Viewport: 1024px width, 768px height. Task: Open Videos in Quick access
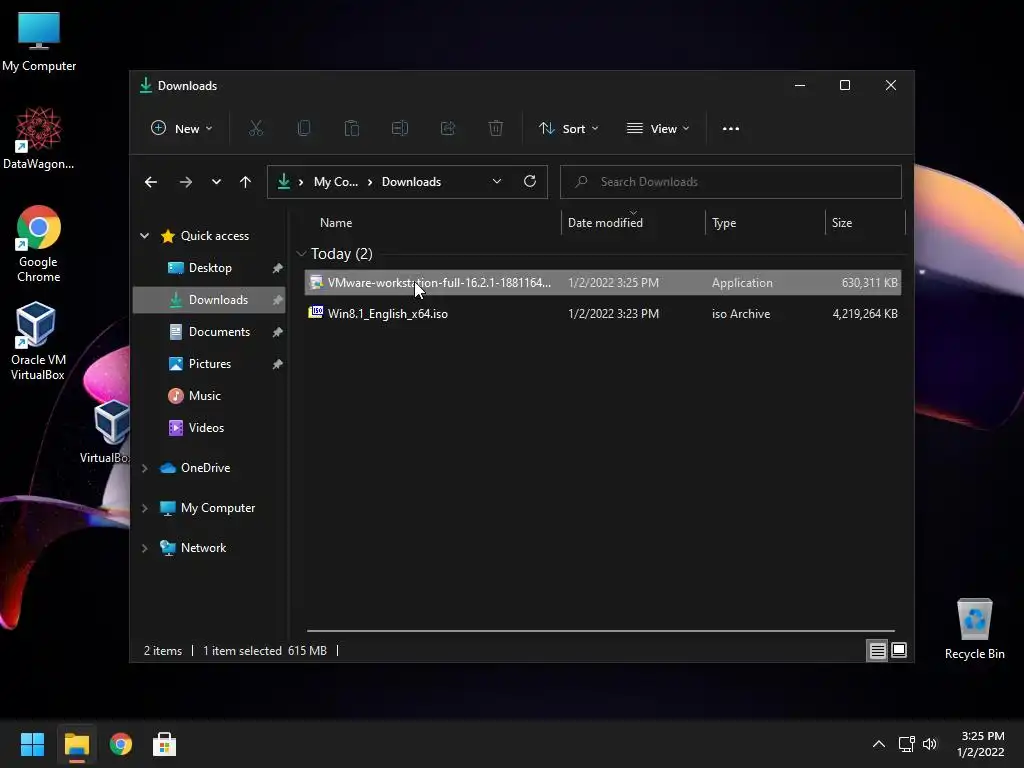click(209, 428)
